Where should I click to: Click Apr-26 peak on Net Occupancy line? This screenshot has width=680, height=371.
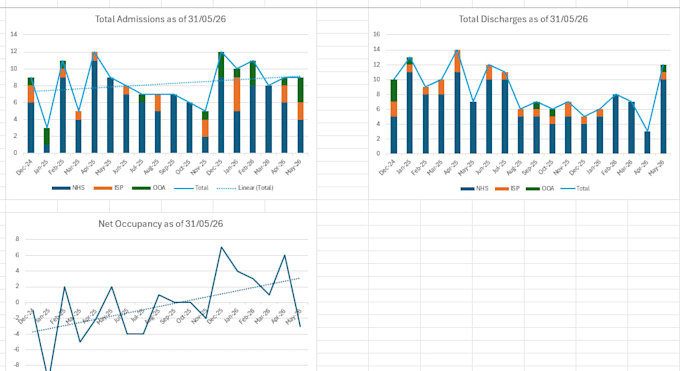[284, 255]
